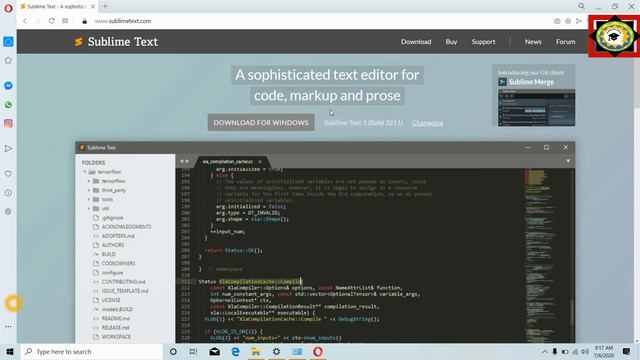The height and width of the screenshot is (360, 640).
Task: Open Task View on the taskbar
Action: pos(193,351)
